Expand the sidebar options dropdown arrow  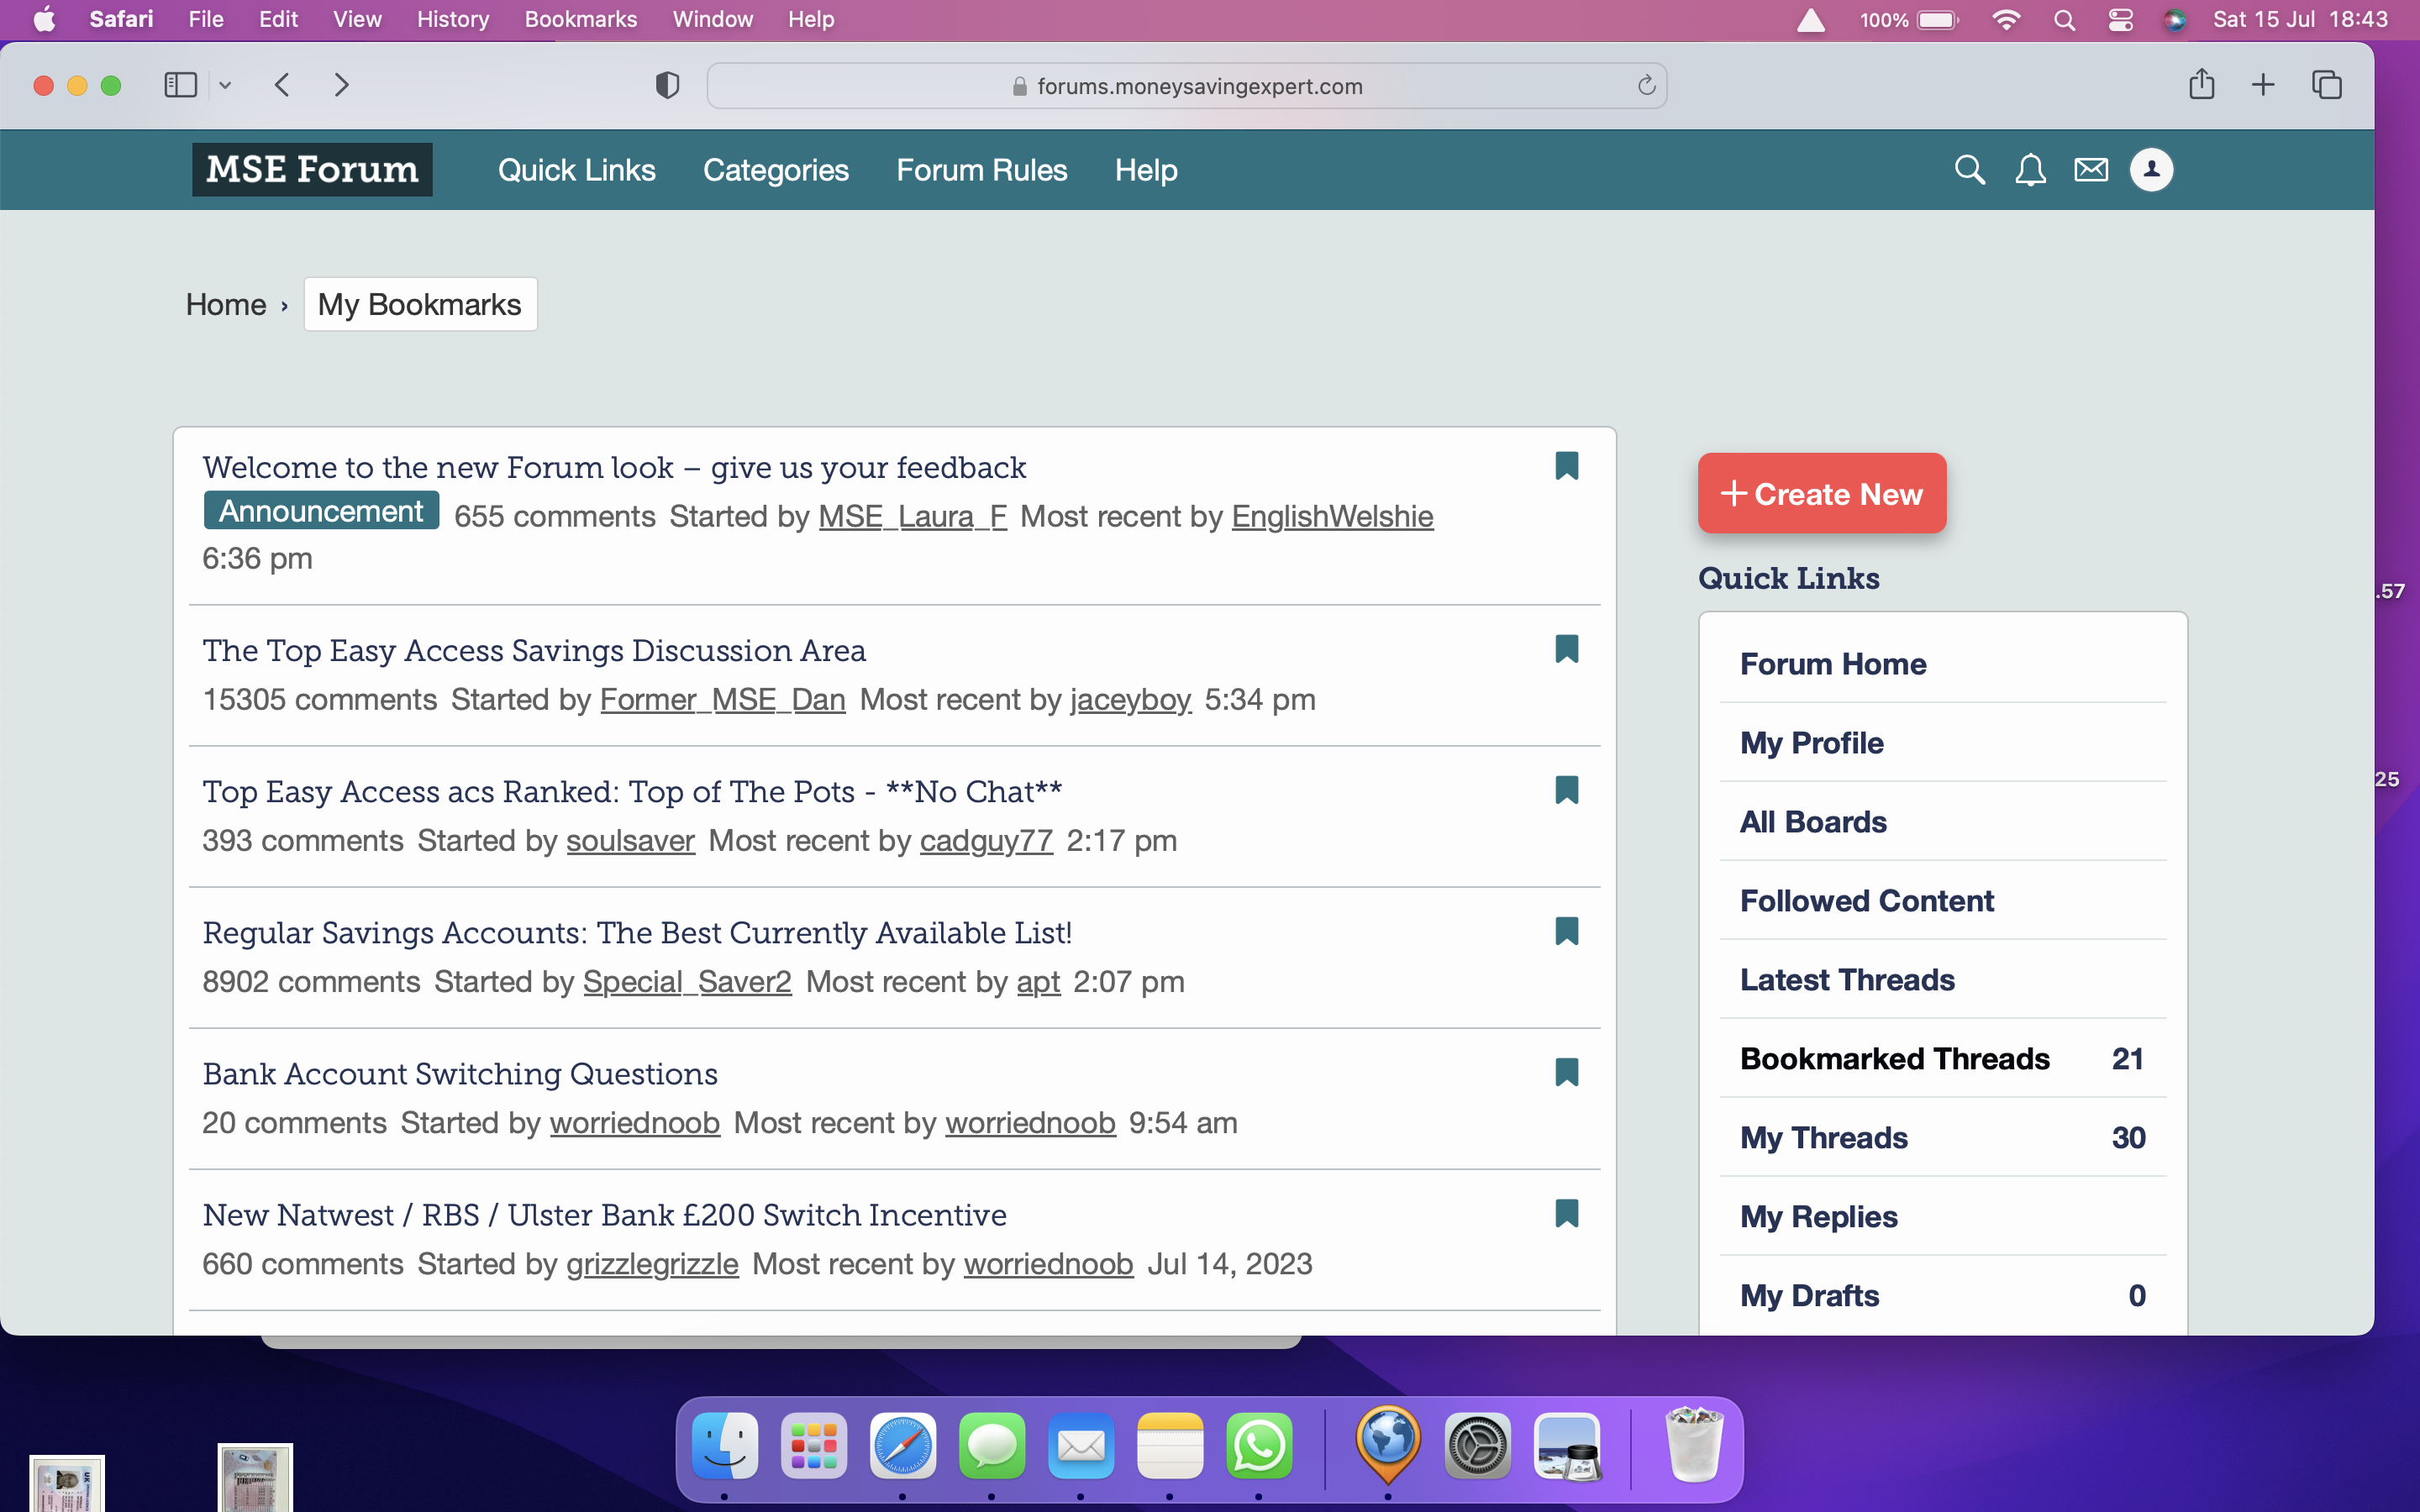[x=225, y=85]
